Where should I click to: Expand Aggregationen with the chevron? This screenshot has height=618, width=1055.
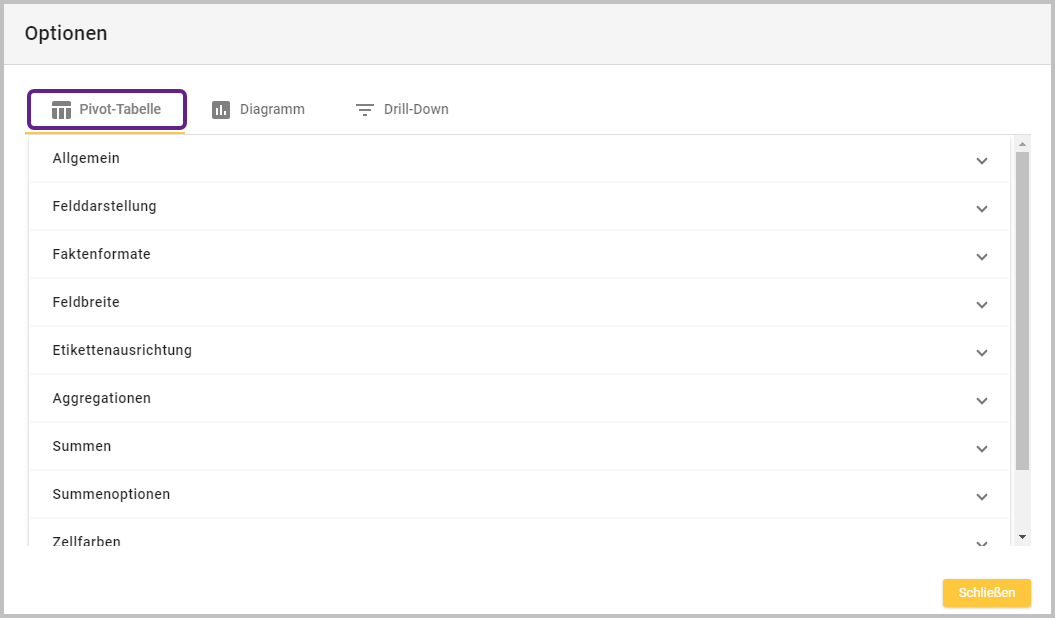tap(981, 401)
